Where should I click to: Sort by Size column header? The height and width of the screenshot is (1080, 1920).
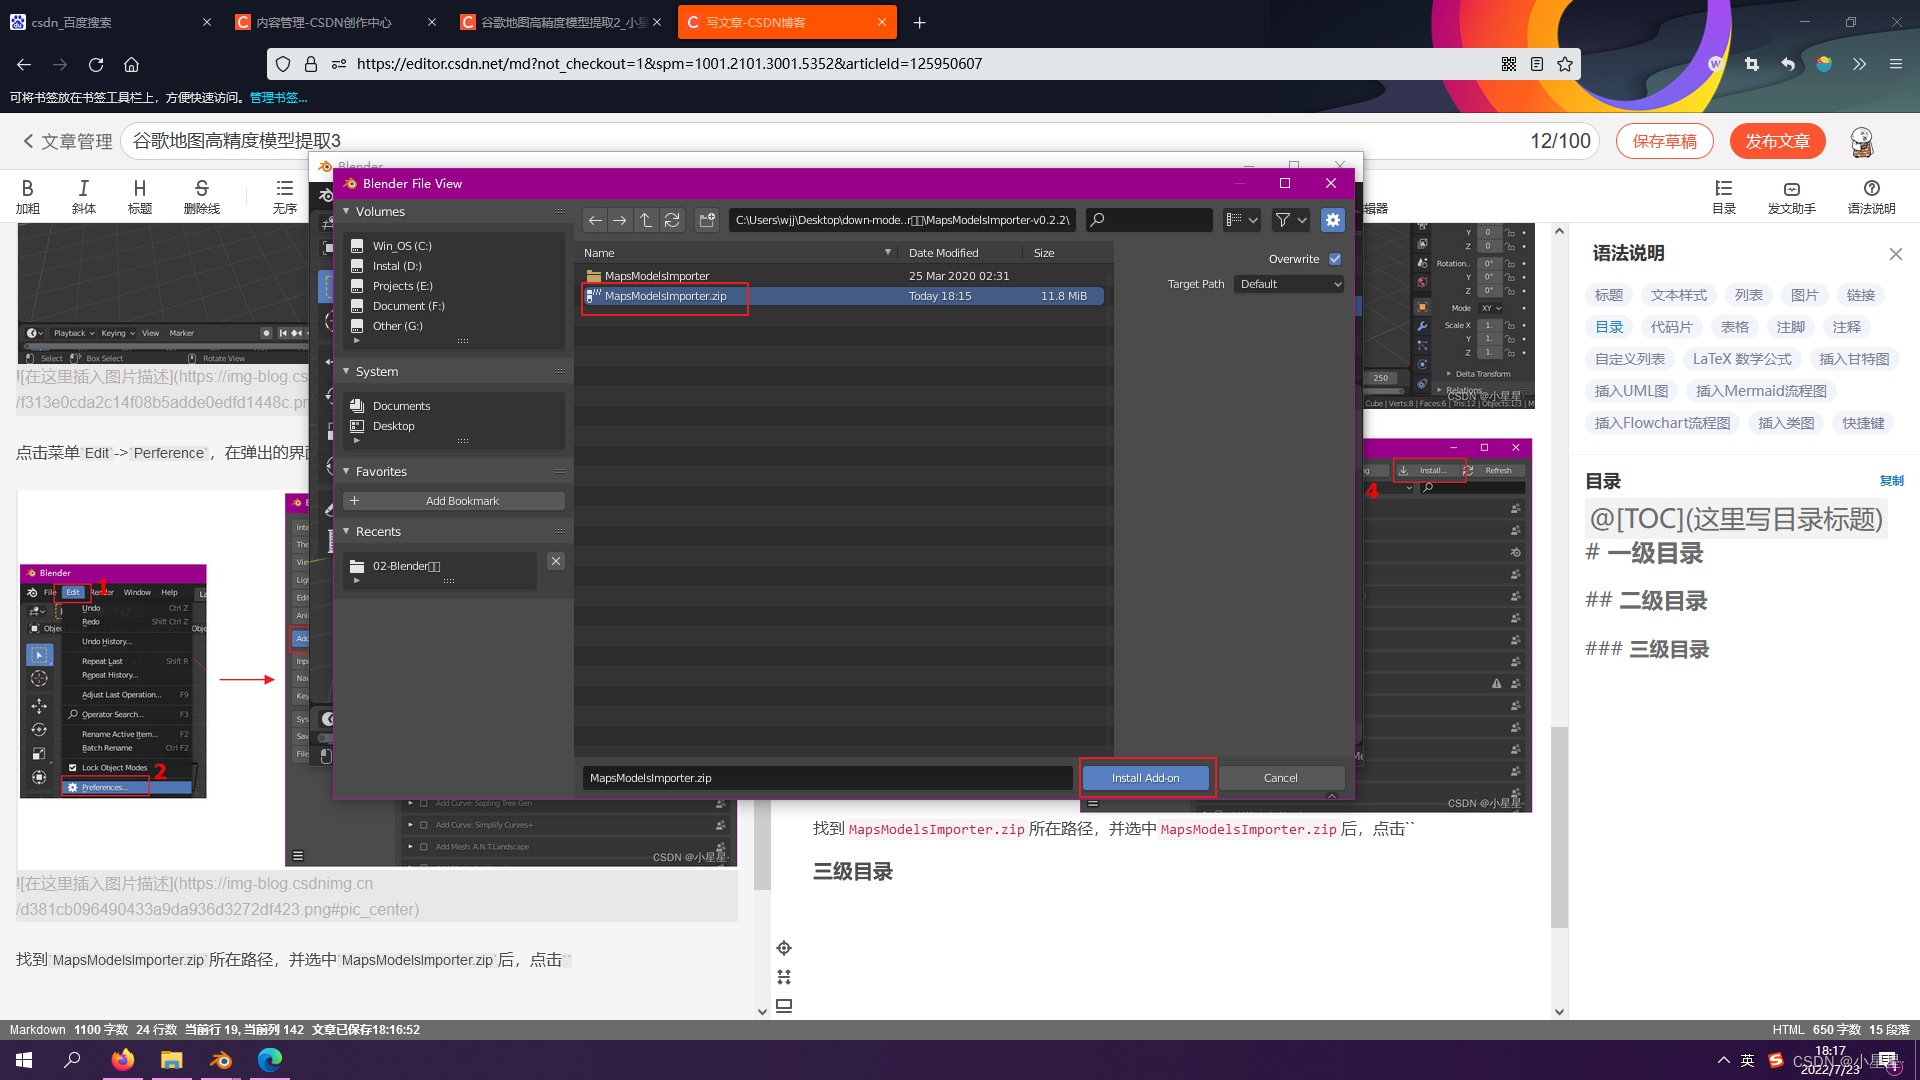(x=1044, y=253)
